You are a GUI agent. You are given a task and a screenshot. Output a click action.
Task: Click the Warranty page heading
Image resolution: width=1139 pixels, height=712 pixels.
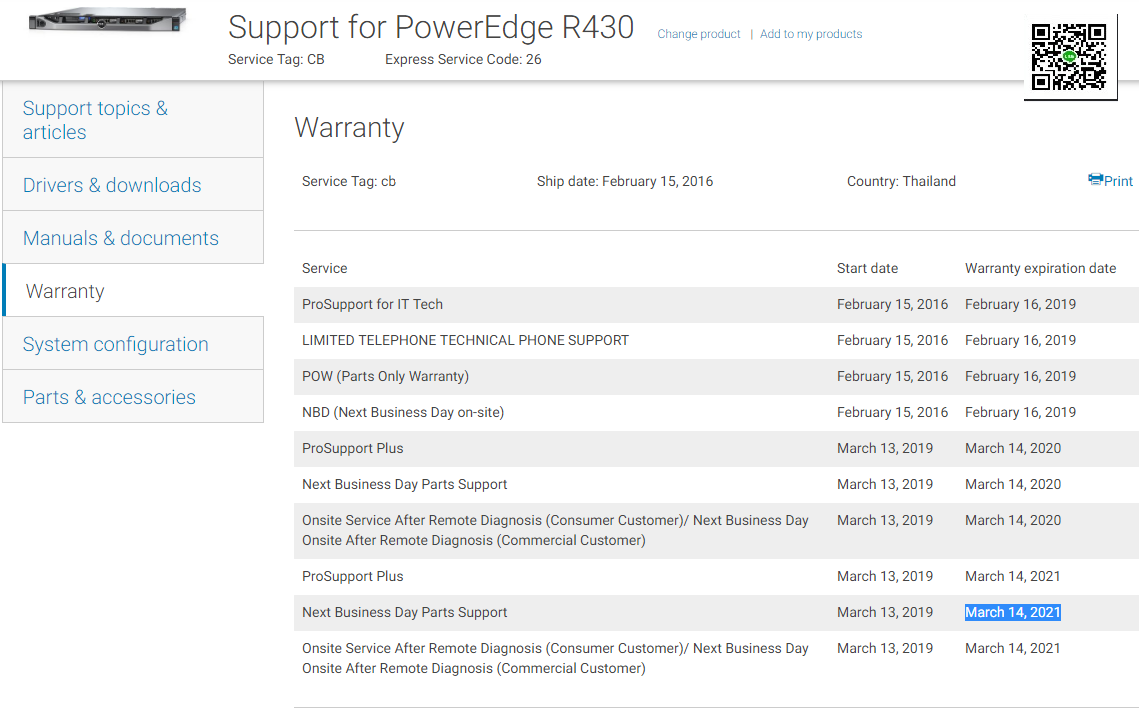click(349, 128)
